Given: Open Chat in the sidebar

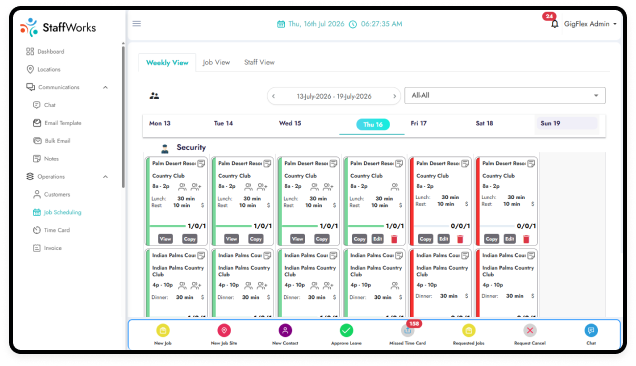Looking at the screenshot, I should pos(44,105).
